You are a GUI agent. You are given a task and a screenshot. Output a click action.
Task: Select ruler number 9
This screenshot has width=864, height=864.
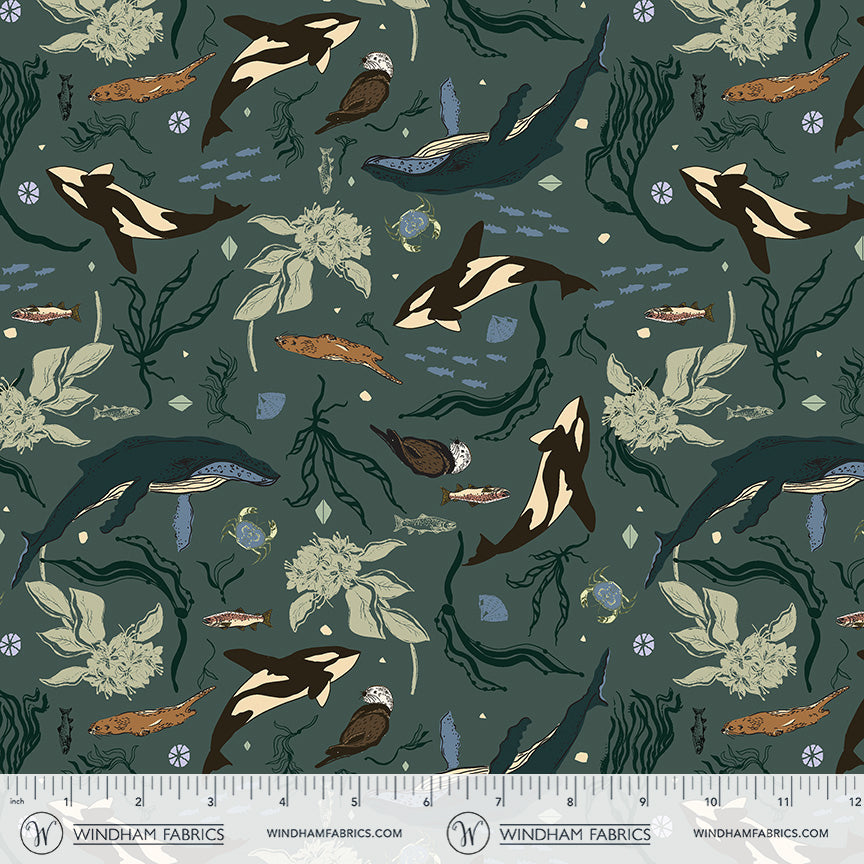point(642,801)
